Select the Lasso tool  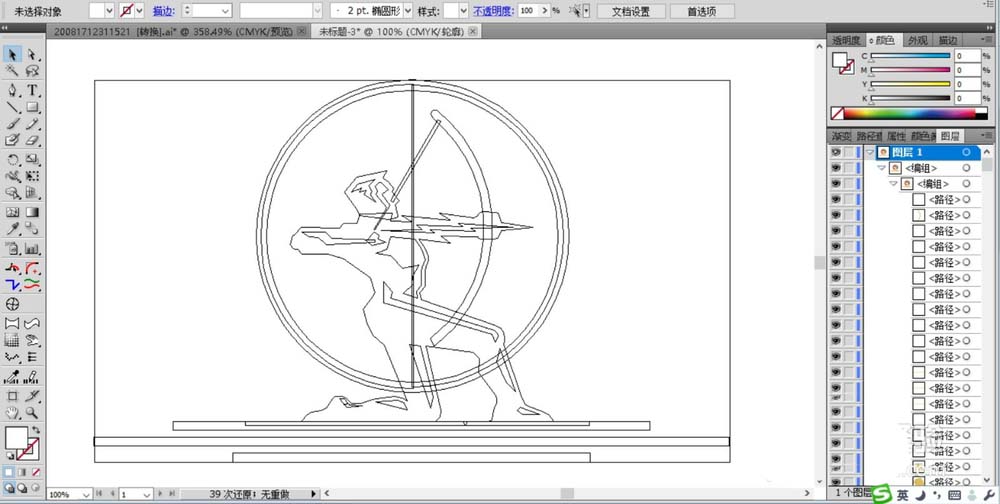tap(33, 71)
